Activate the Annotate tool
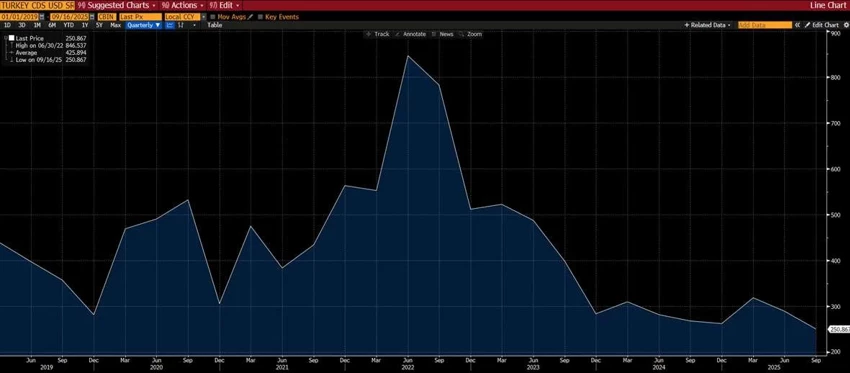This screenshot has width=850, height=373. [410, 34]
